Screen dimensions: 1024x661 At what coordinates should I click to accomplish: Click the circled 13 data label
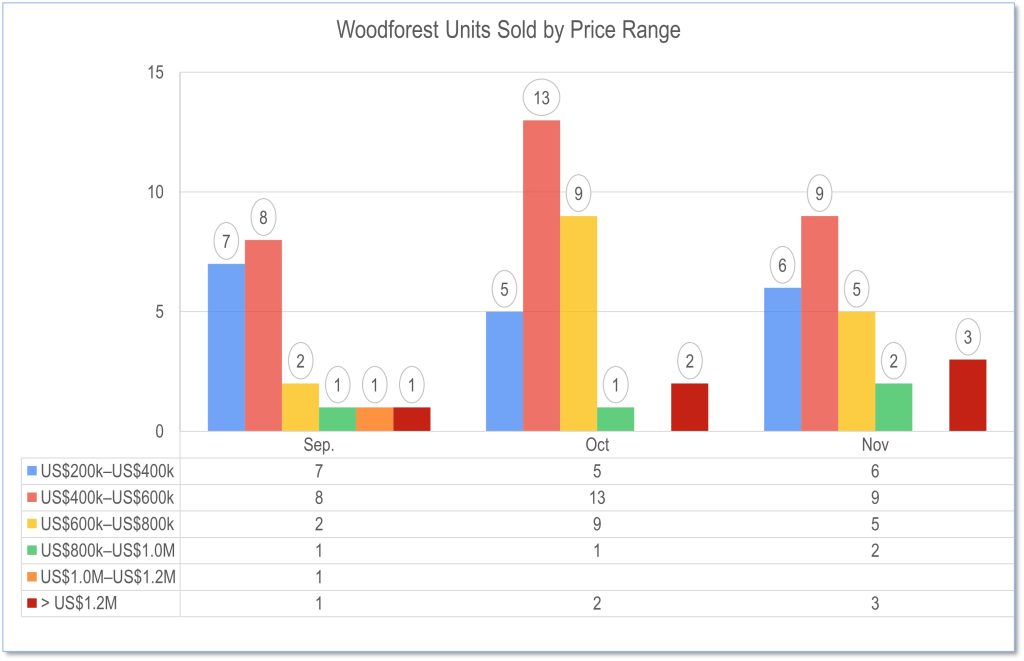(541, 98)
